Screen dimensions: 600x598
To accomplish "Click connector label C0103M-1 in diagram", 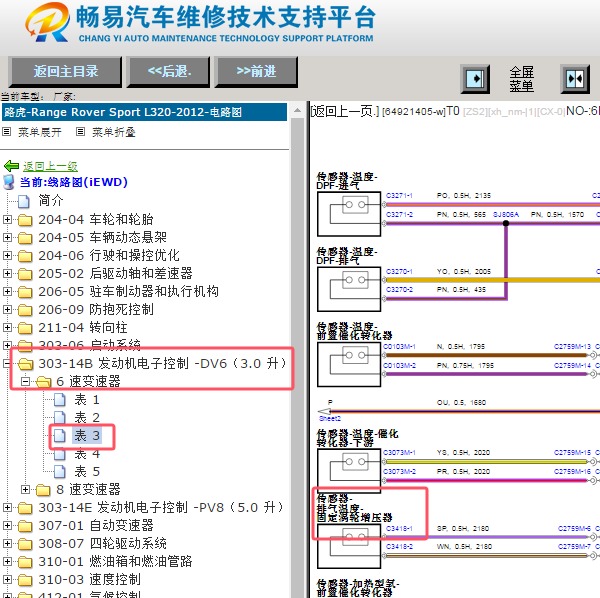I will (399, 347).
